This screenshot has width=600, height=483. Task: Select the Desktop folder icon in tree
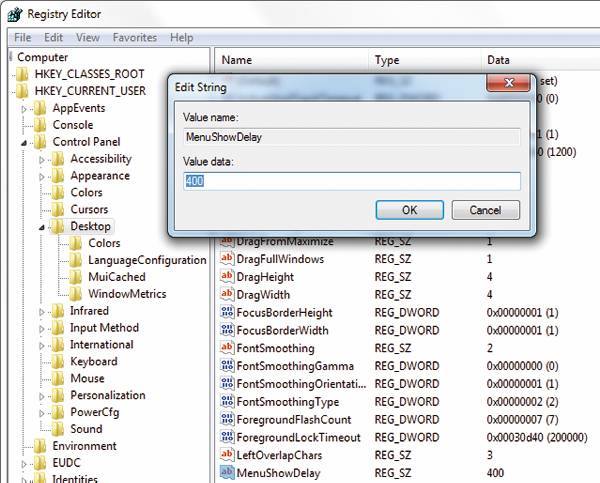[58, 227]
